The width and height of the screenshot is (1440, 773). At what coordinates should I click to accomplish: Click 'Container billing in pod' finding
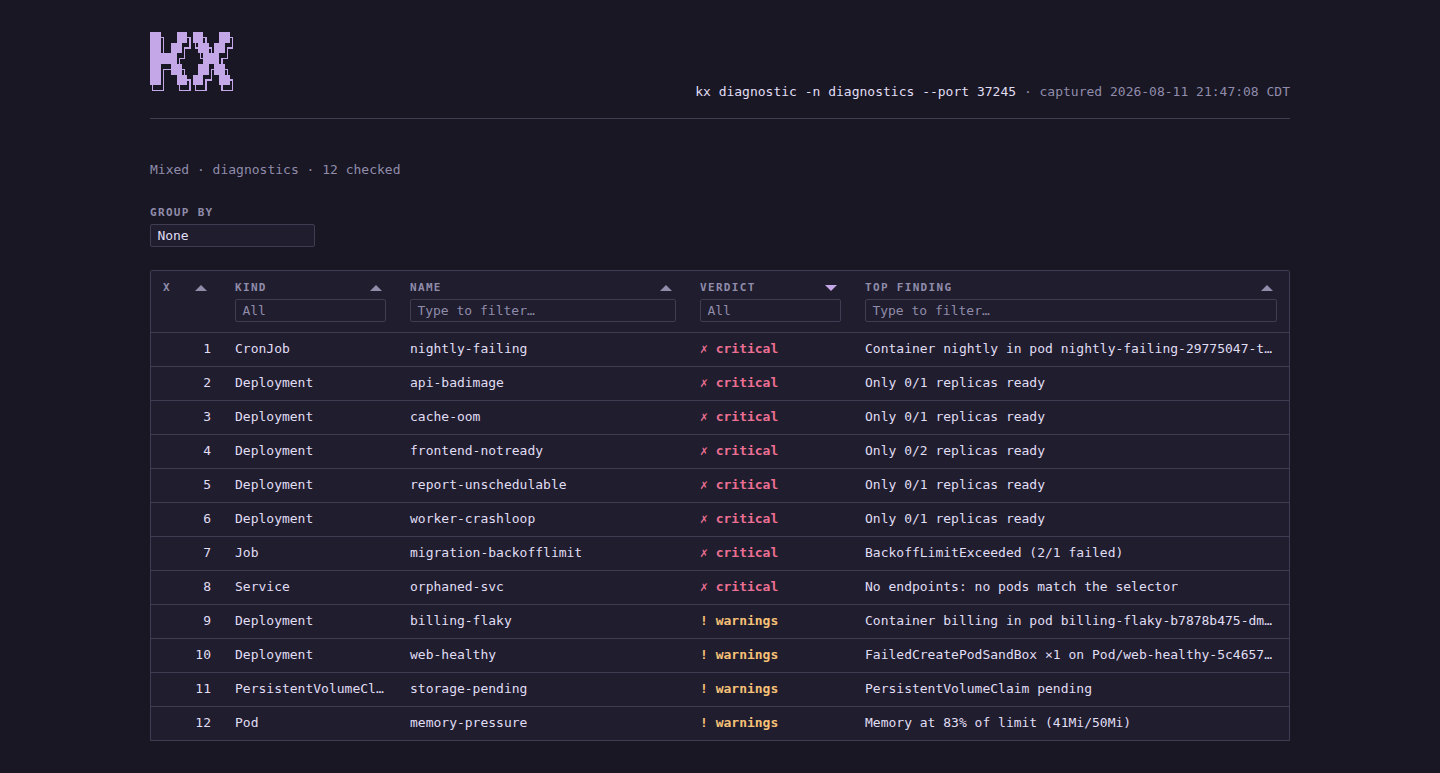point(1069,621)
